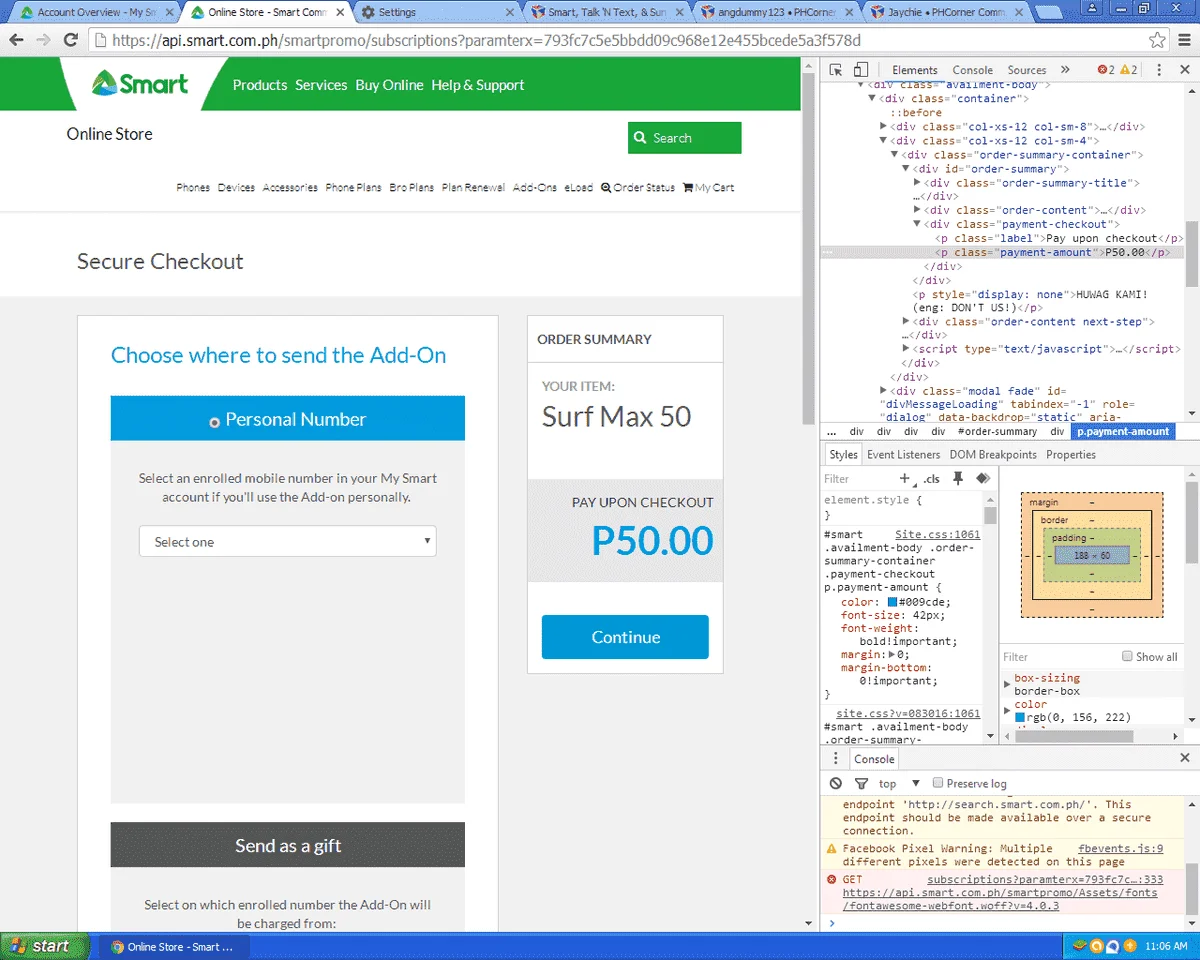Click the rgb(0, 156, 222) computed color swatch

tap(1020, 718)
